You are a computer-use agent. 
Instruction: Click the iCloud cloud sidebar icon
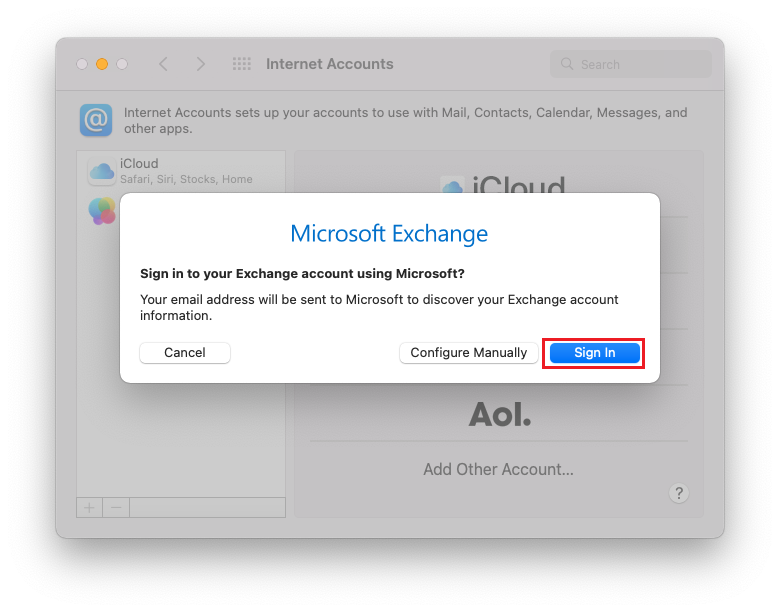coord(102,172)
